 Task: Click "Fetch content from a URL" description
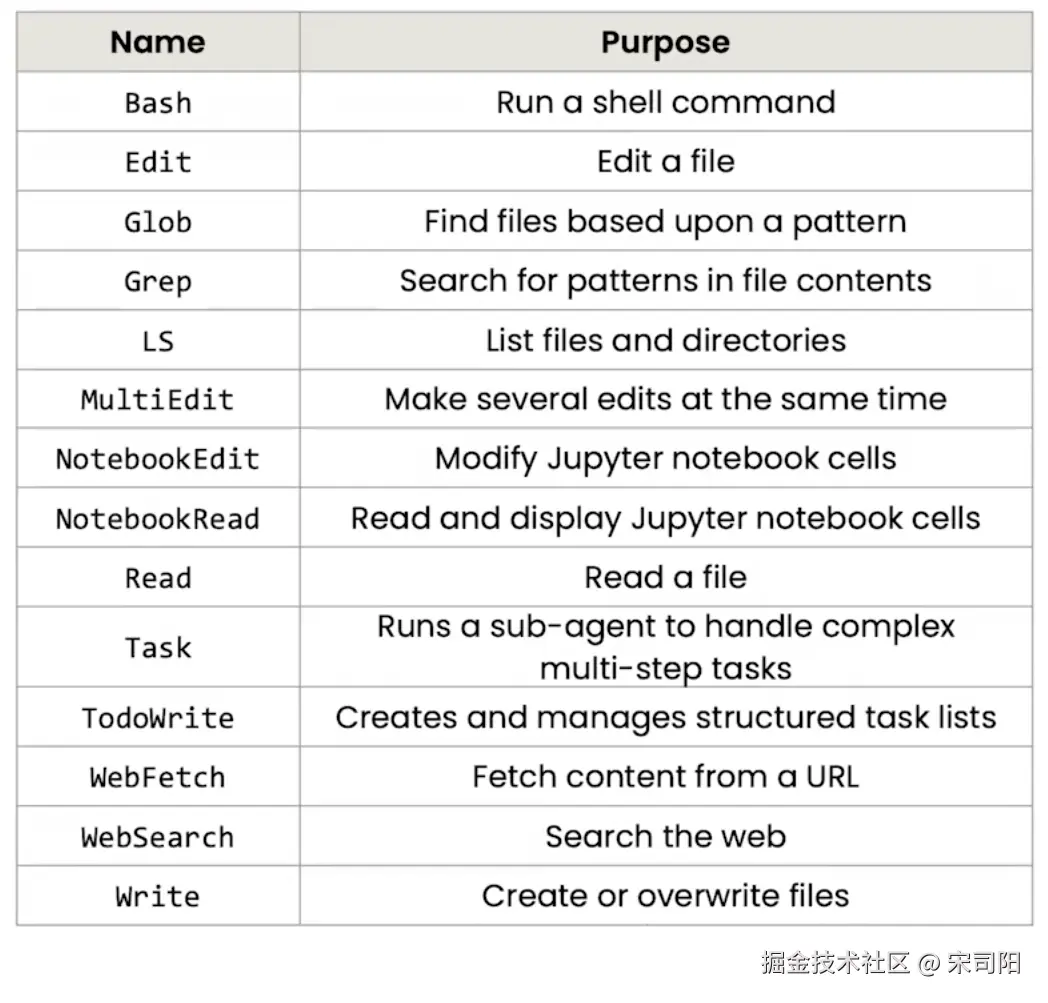coord(665,777)
